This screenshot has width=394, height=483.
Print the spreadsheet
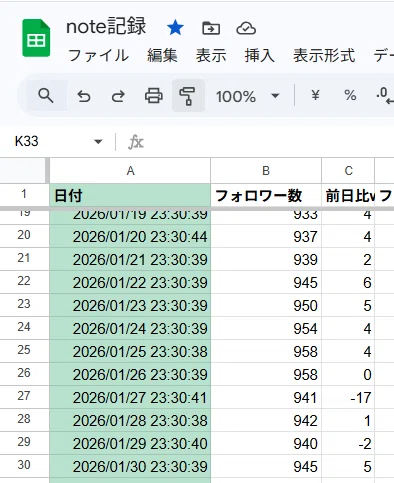(154, 96)
